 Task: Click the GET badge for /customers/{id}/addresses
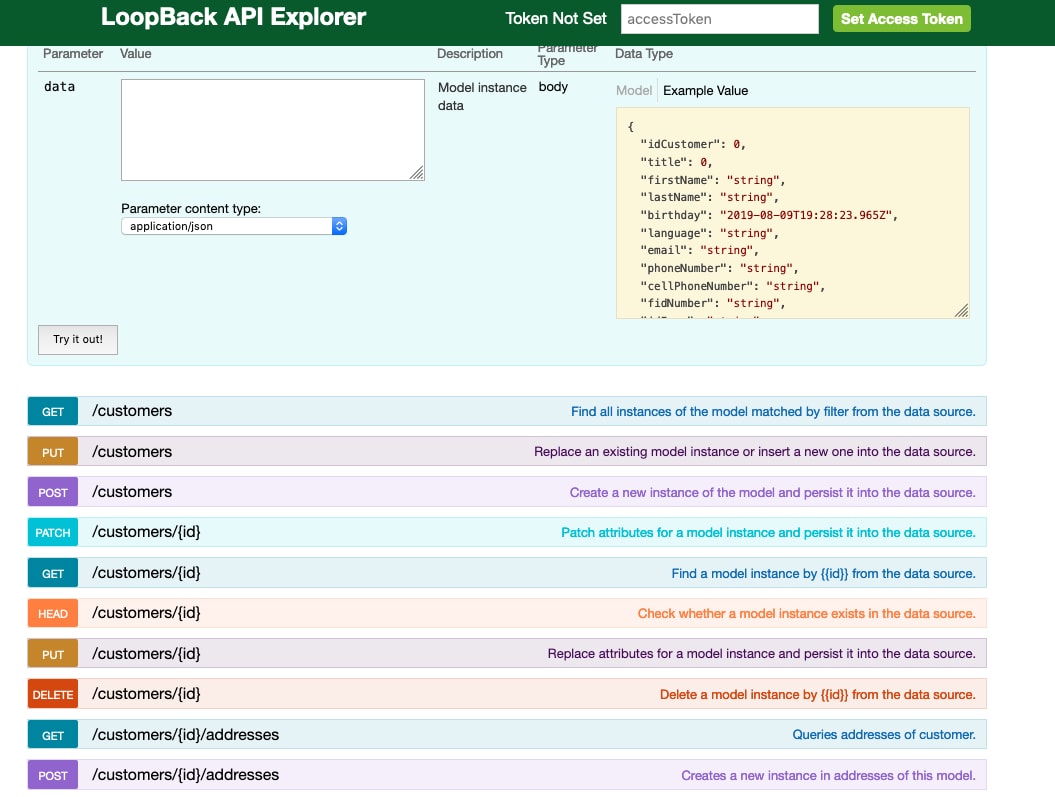(52, 735)
